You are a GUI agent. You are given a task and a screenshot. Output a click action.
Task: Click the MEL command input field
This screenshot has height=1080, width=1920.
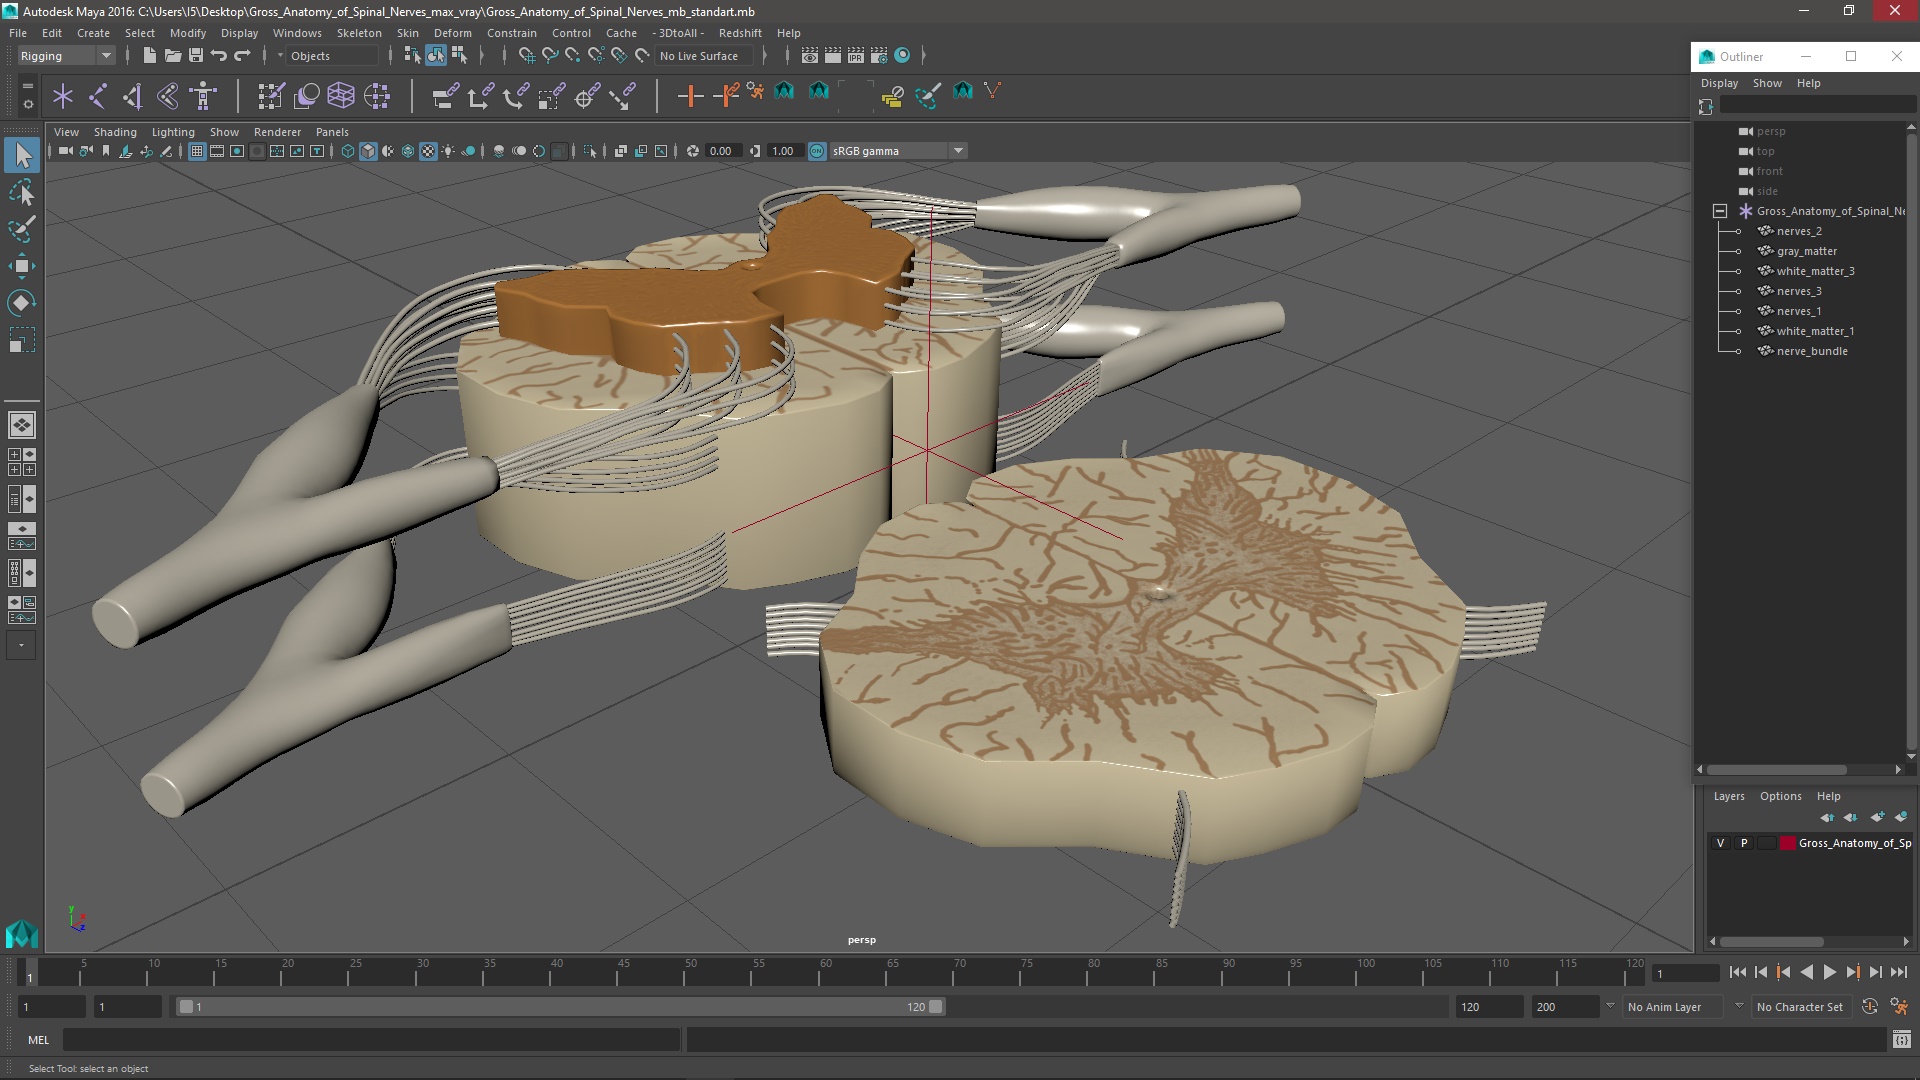click(370, 1040)
